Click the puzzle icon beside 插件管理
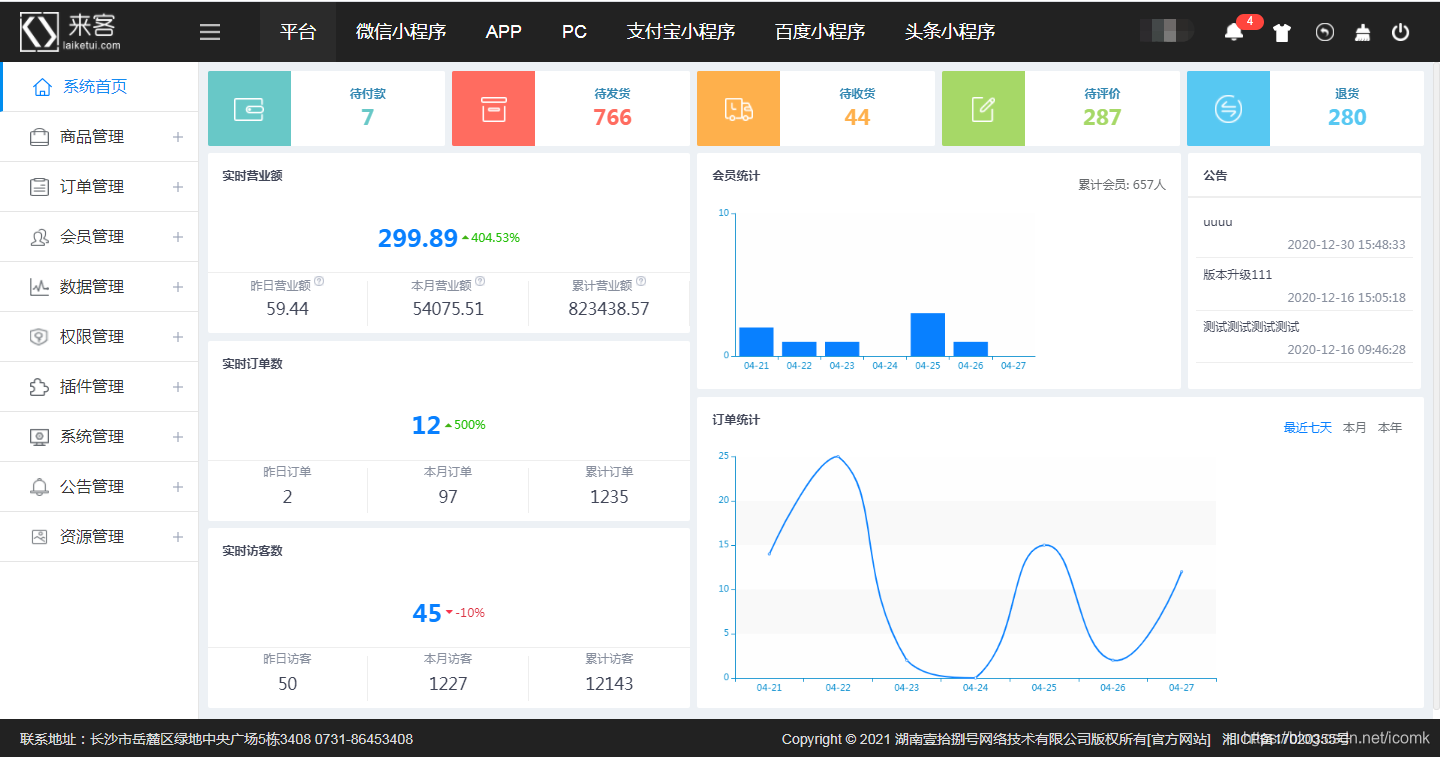Image resolution: width=1440 pixels, height=757 pixels. pos(39,387)
